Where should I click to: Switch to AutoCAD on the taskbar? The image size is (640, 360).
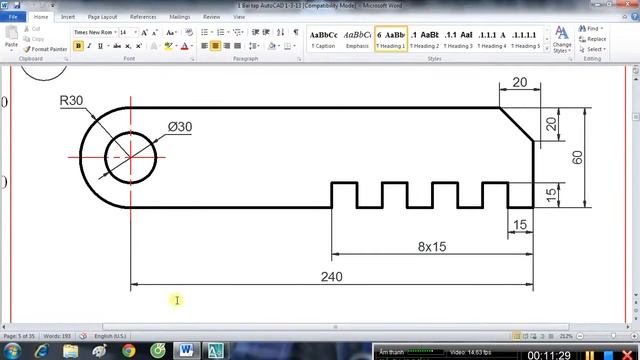tap(215, 351)
